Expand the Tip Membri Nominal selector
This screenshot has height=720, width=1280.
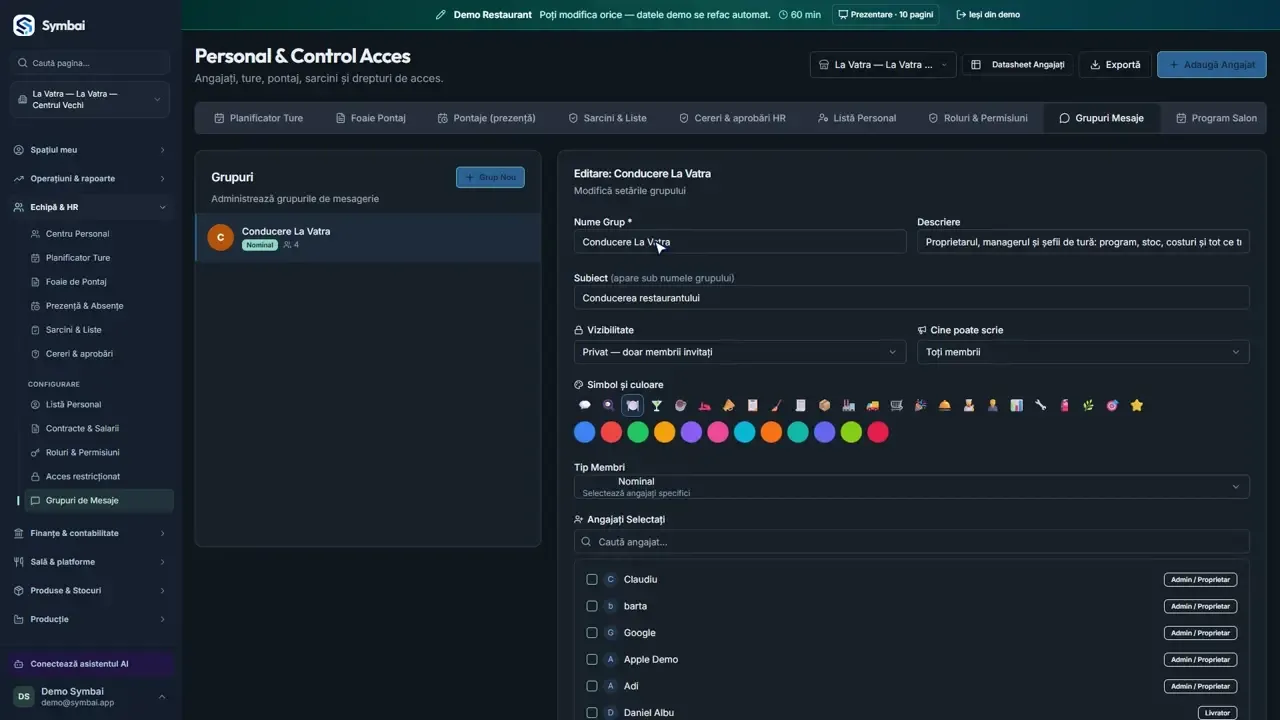912,487
